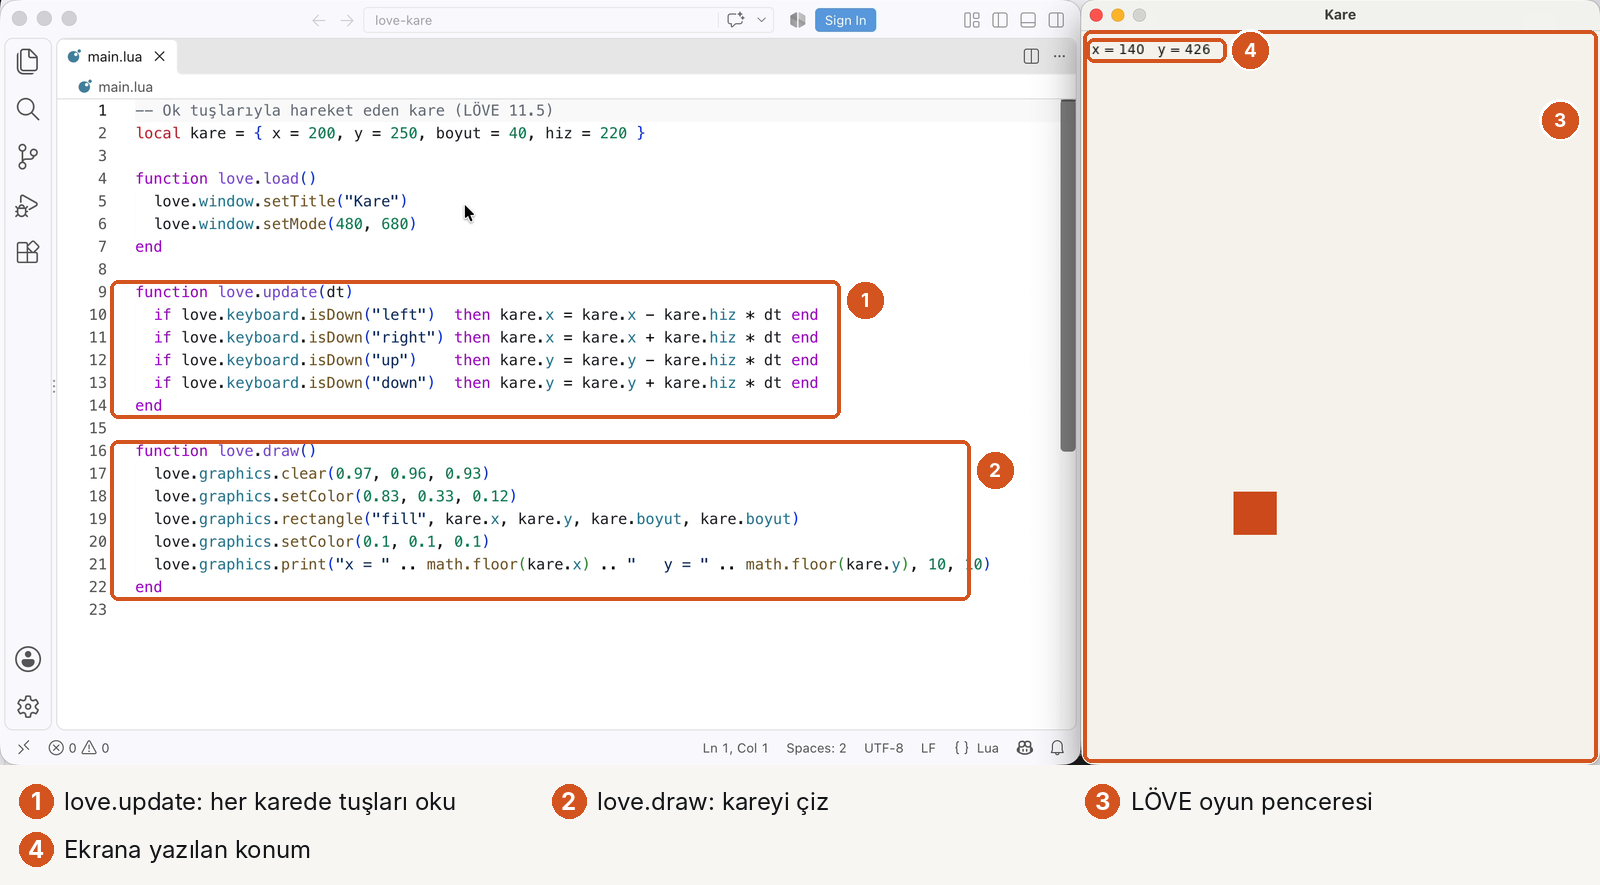Split the editor to the right
Image resolution: width=1600 pixels, height=885 pixels.
click(1031, 56)
